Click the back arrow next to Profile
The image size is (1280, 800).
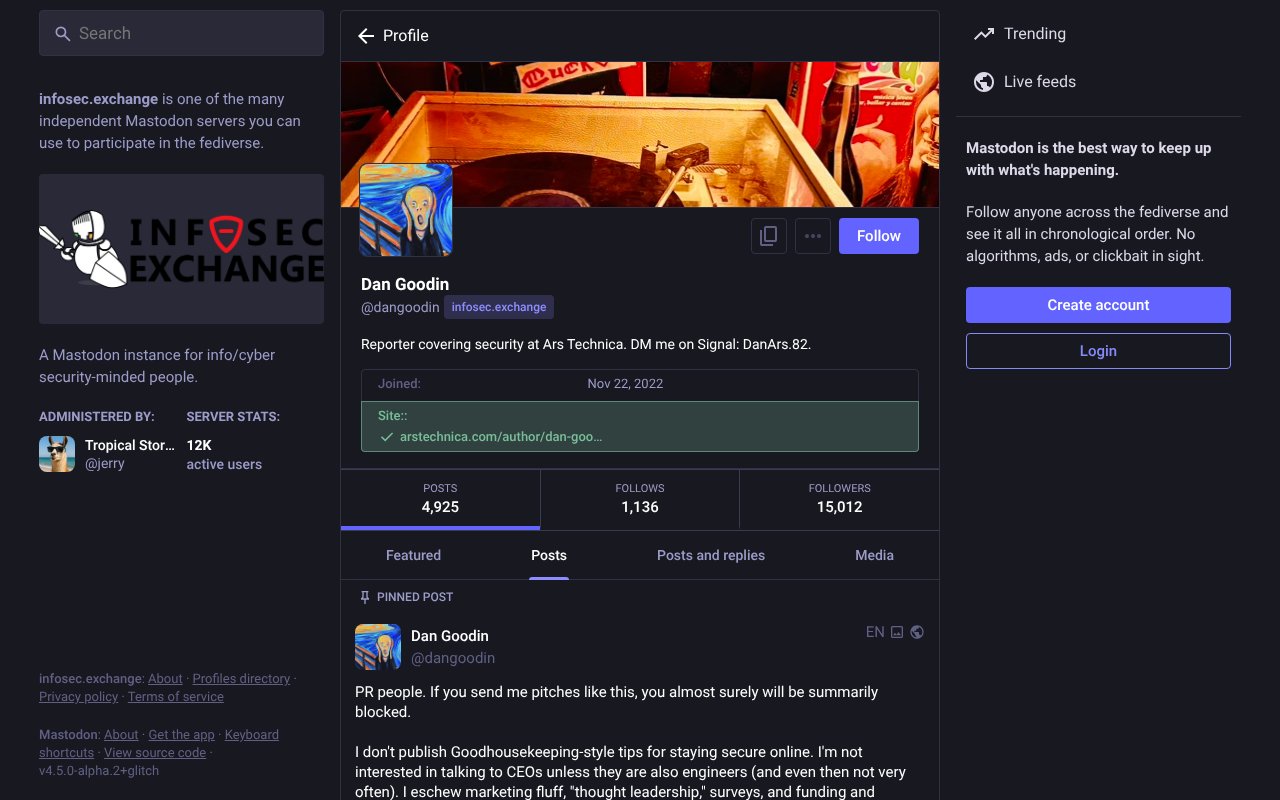366,36
